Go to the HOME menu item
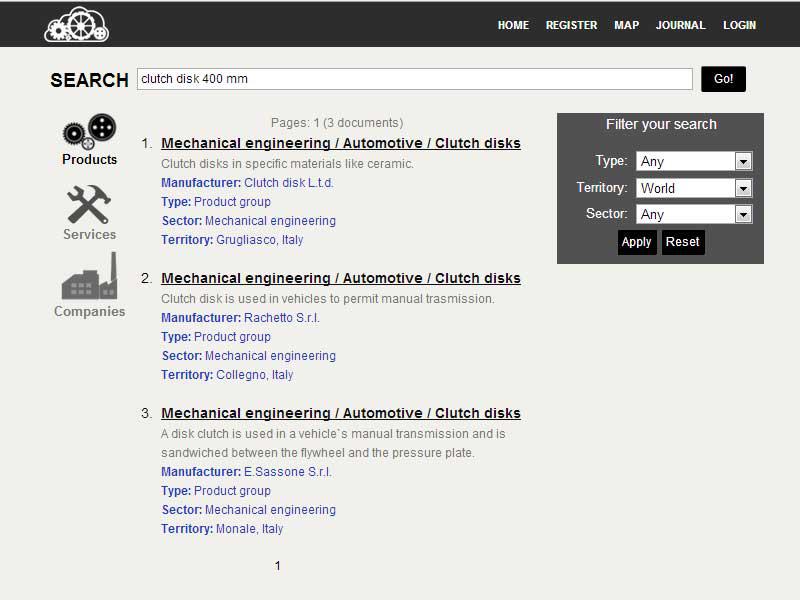Viewport: 800px width, 600px height. click(513, 25)
